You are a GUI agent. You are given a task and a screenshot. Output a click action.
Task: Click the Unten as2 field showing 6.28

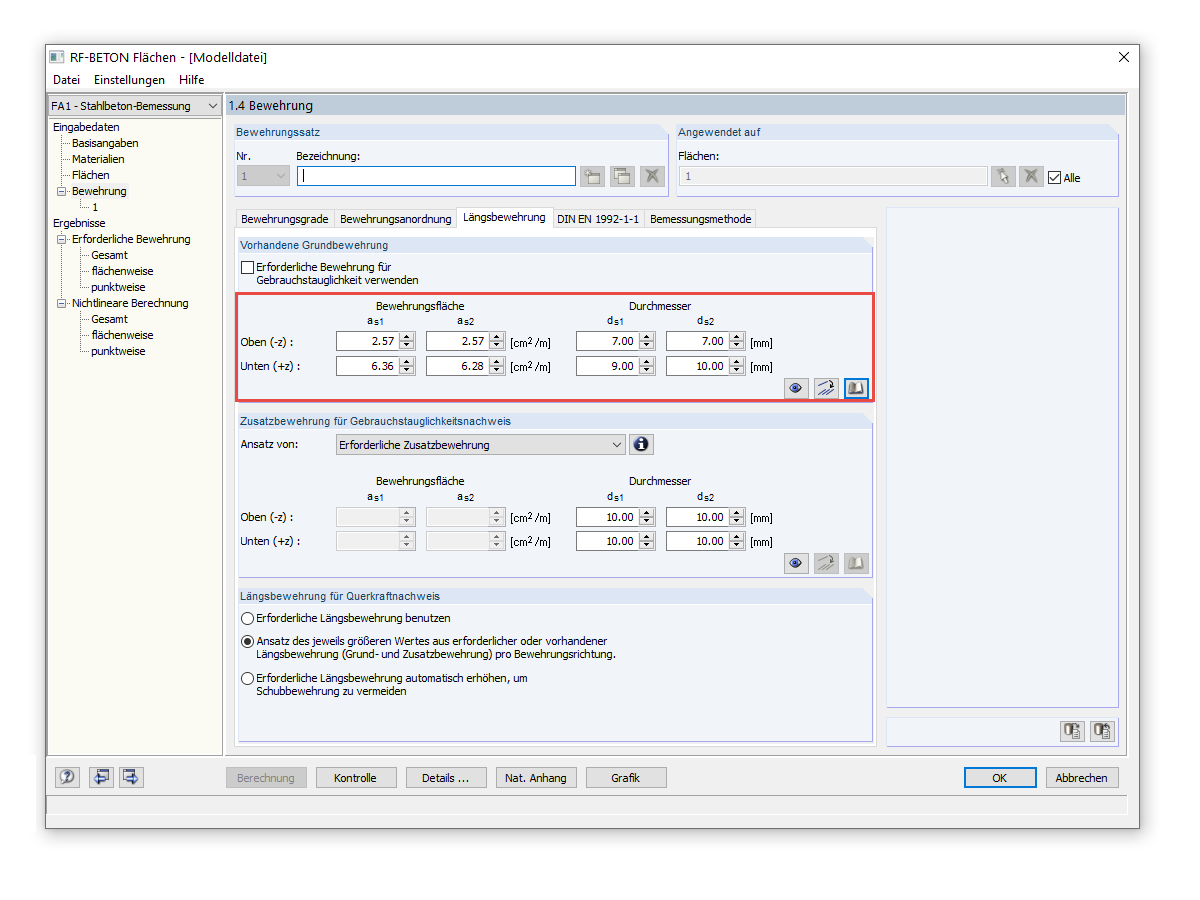457,366
